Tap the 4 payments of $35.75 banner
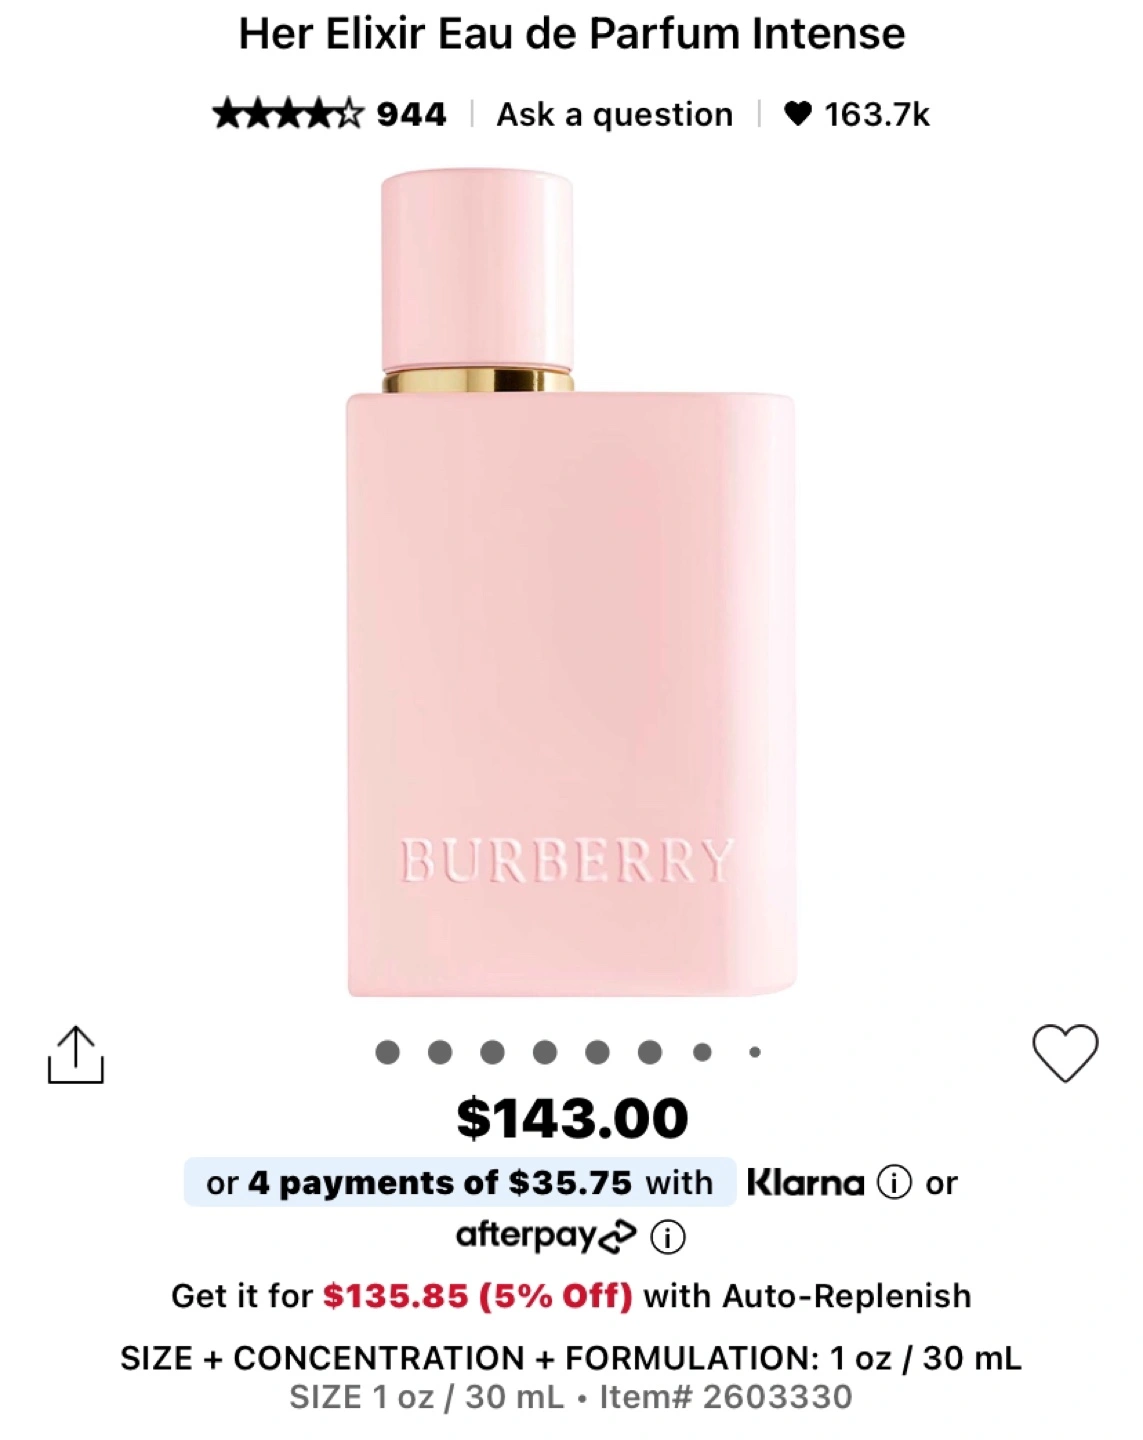Image resolution: width=1143 pixels, height=1440 pixels. tap(460, 1182)
